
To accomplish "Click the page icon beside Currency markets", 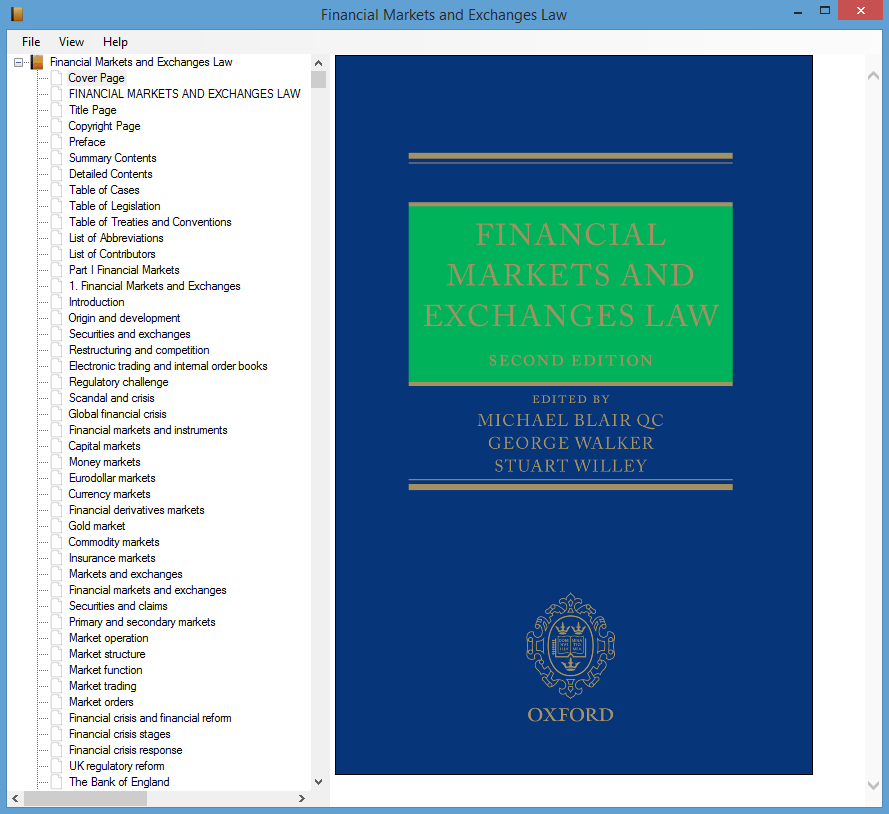I will 57,494.
